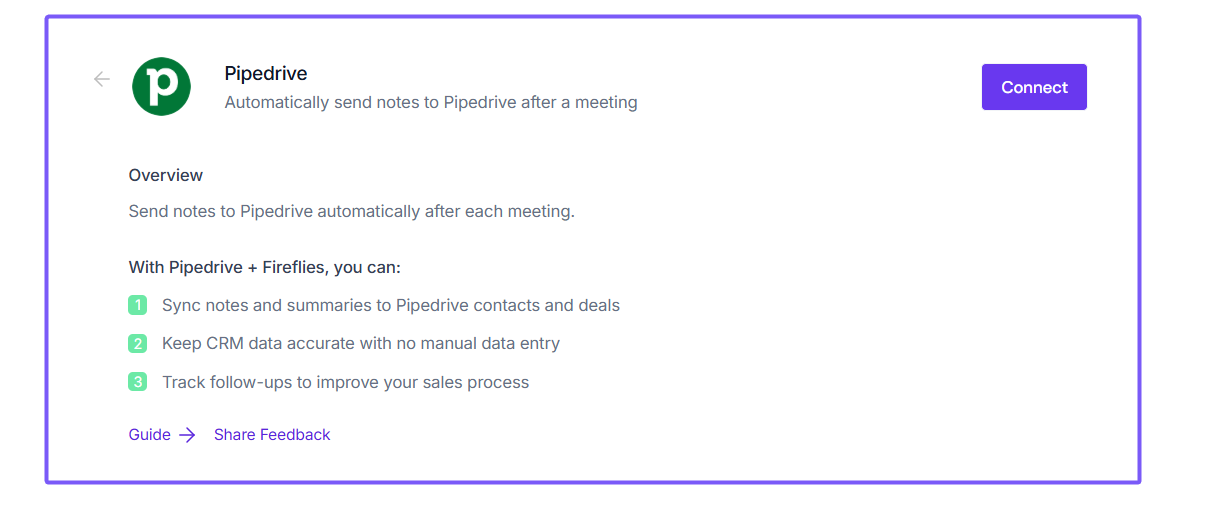Click the green number 3 badge
1207x520 pixels.
(138, 382)
